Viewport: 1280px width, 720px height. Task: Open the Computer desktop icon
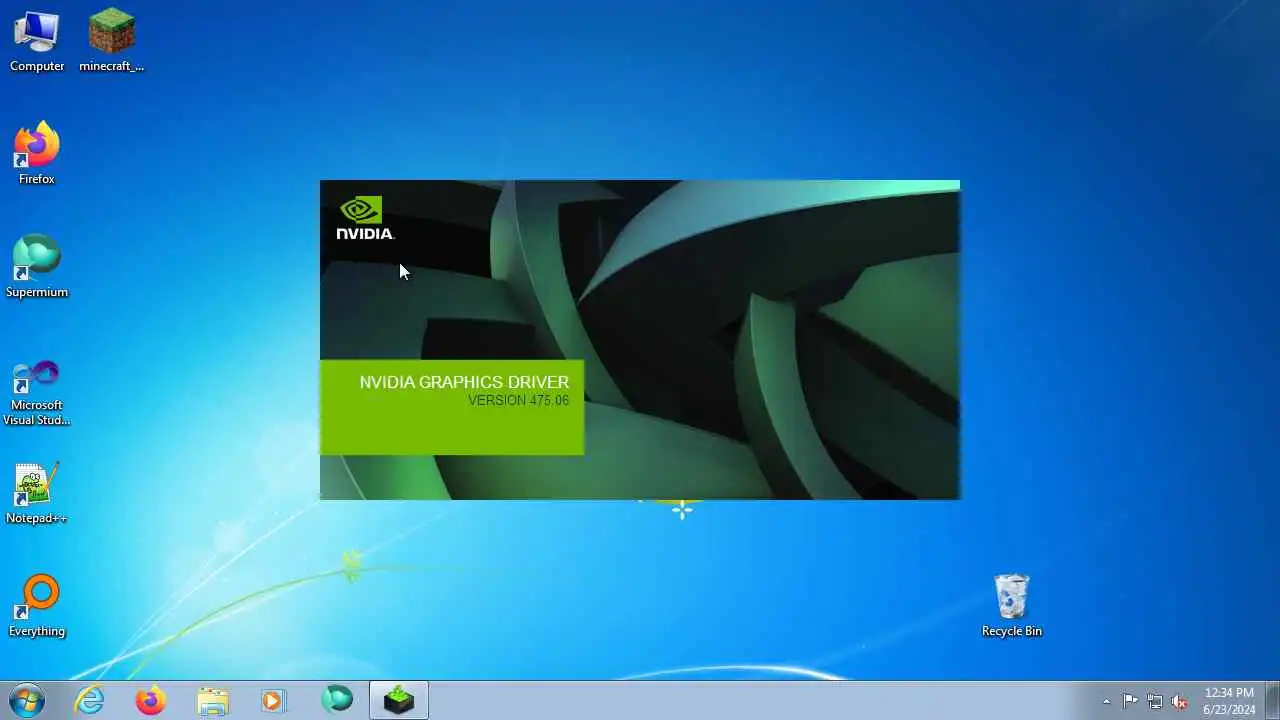click(x=37, y=42)
